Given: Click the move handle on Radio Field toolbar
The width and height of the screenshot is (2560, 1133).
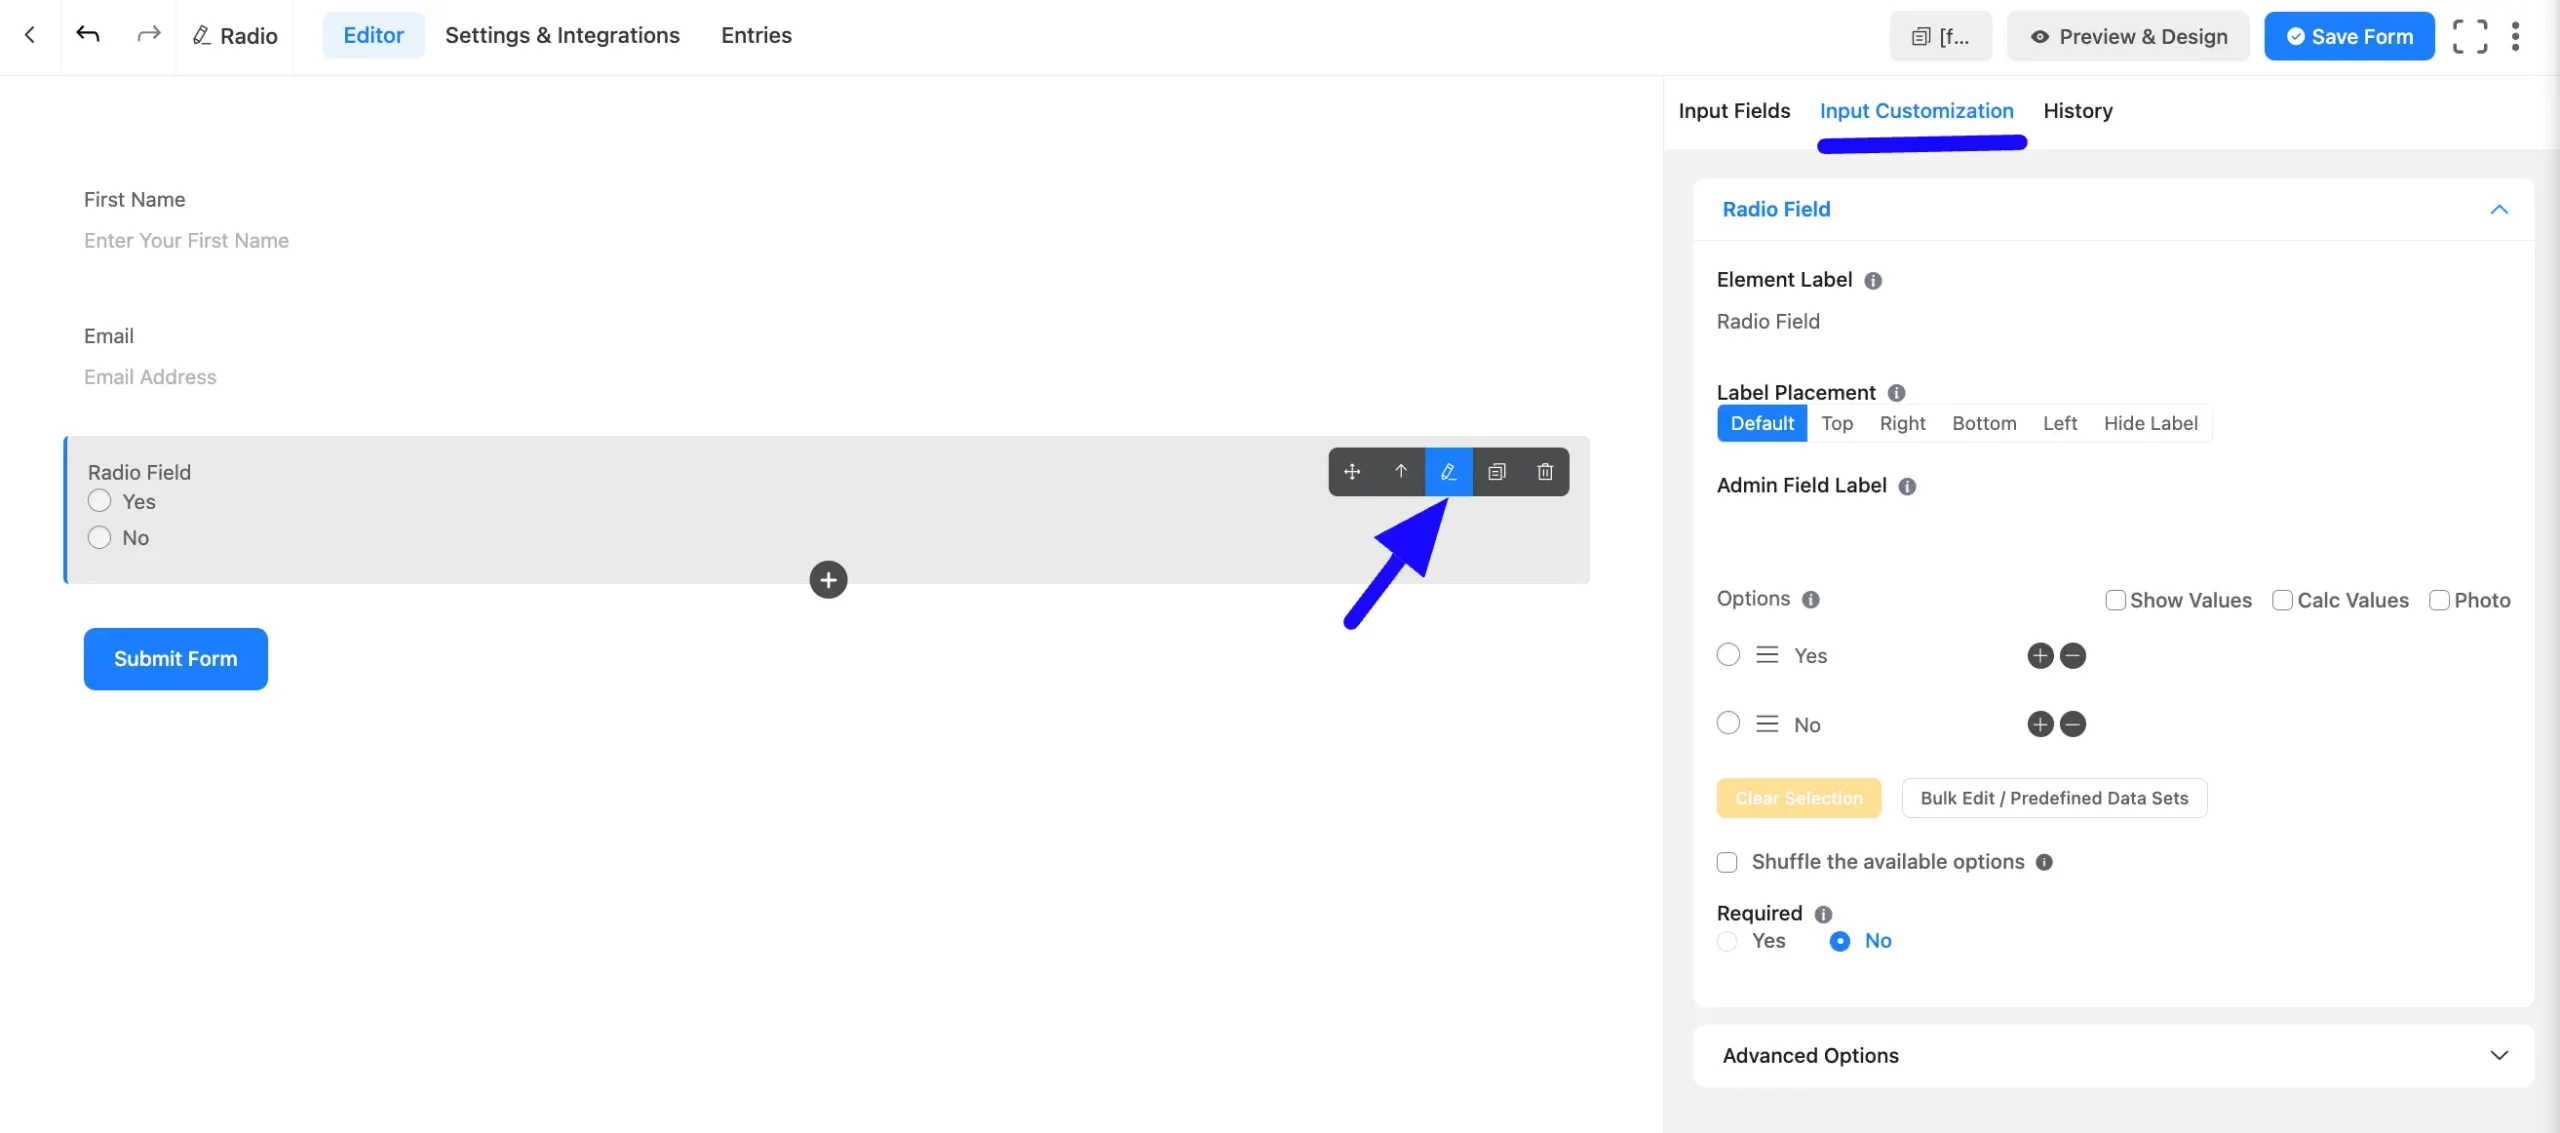Looking at the screenshot, I should [x=1352, y=472].
